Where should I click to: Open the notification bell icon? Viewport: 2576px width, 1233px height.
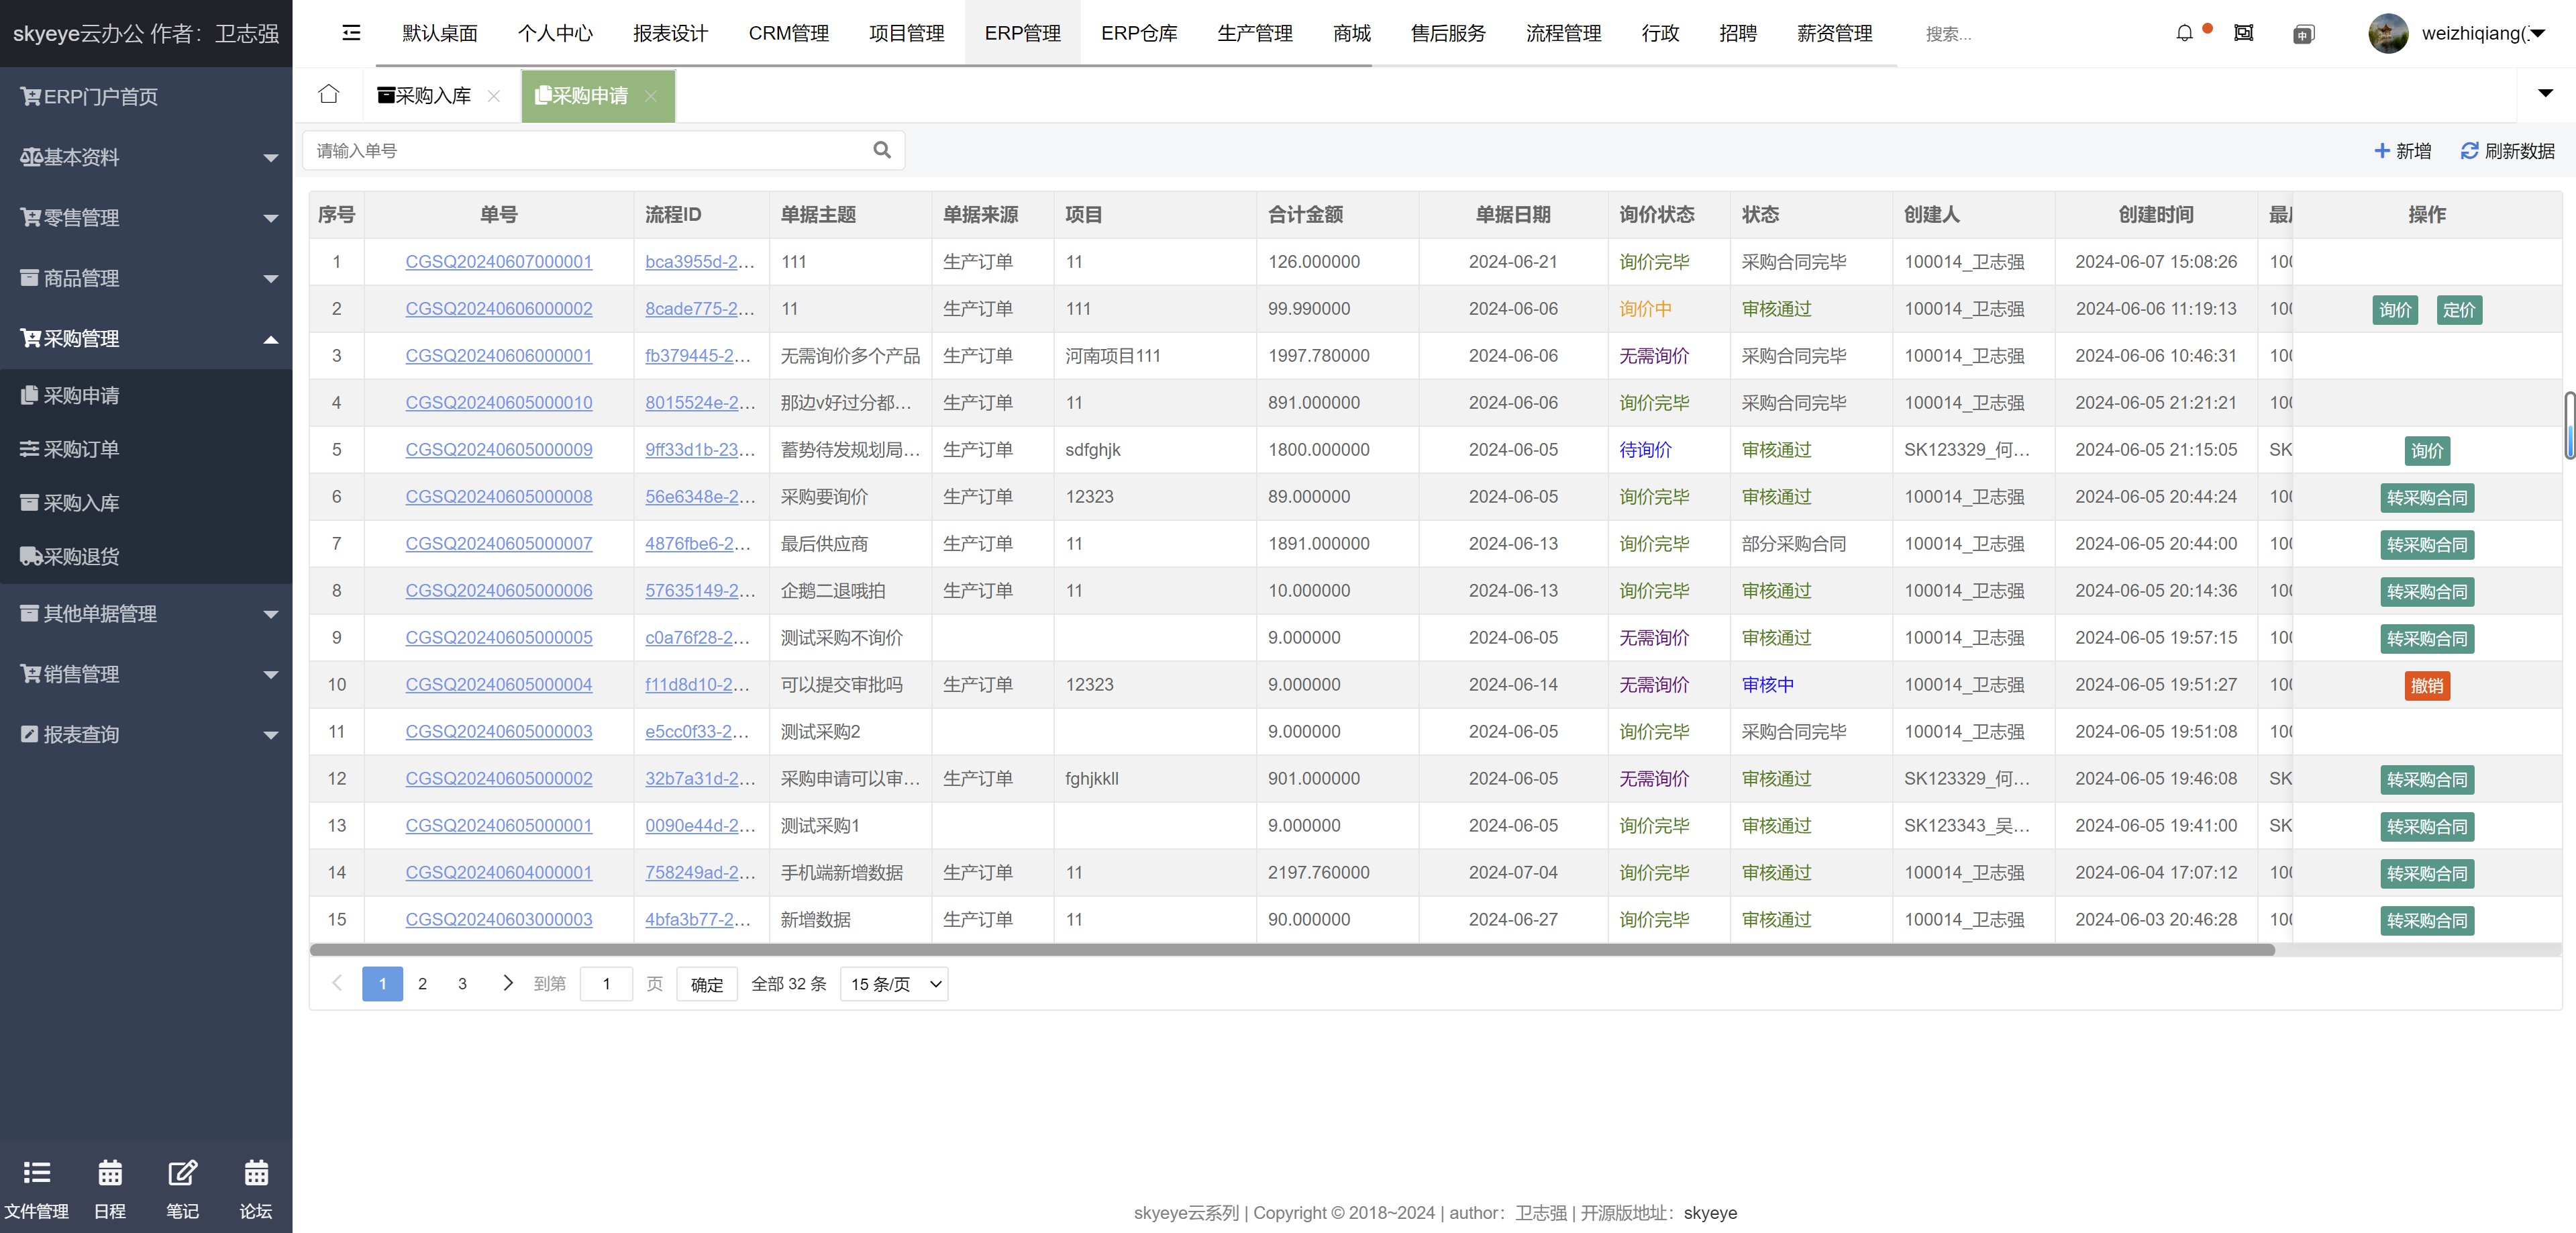pos(2184,33)
